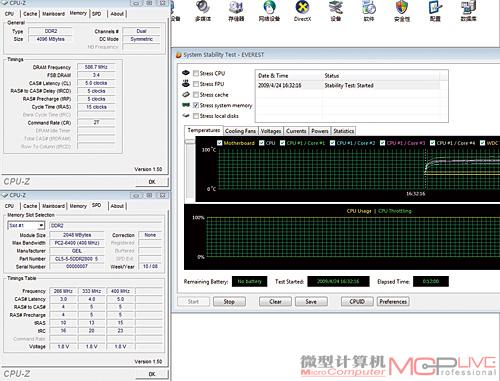Enable the Stress CPU checkbox
The height and width of the screenshot is (381, 500).
(x=196, y=73)
